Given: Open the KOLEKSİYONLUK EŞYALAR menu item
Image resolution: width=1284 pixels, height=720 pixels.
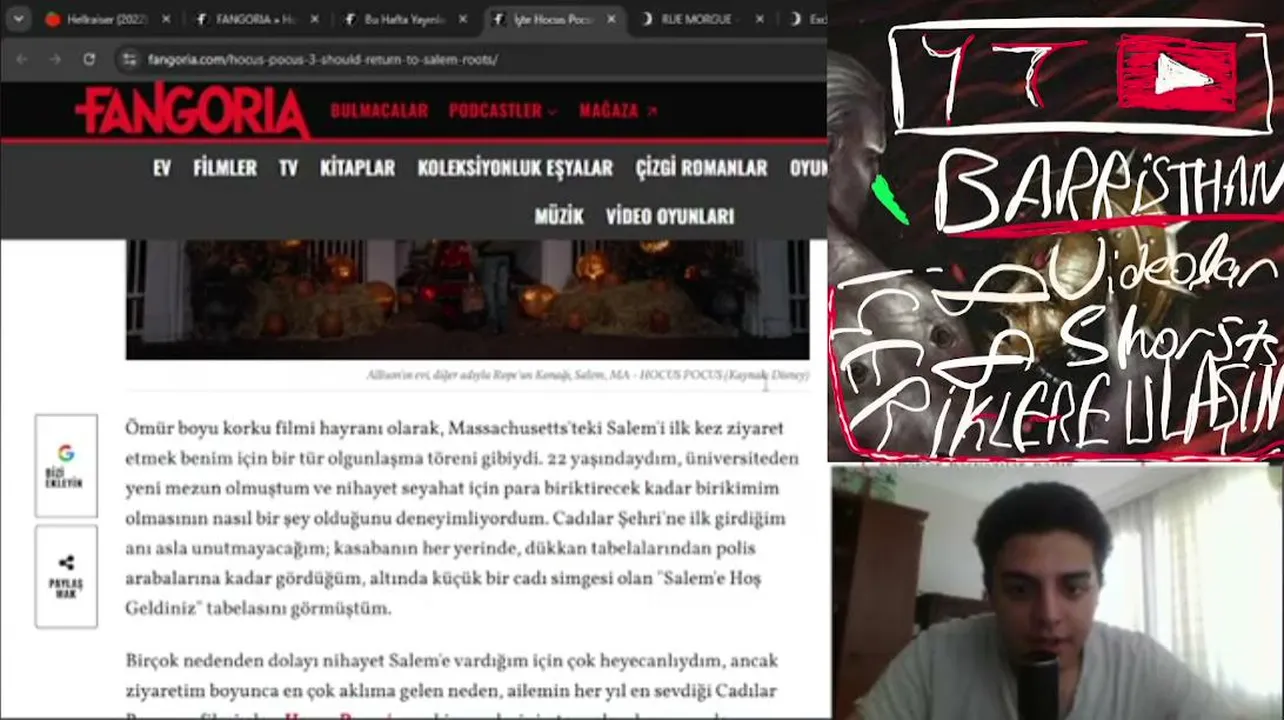Looking at the screenshot, I should click(x=515, y=168).
